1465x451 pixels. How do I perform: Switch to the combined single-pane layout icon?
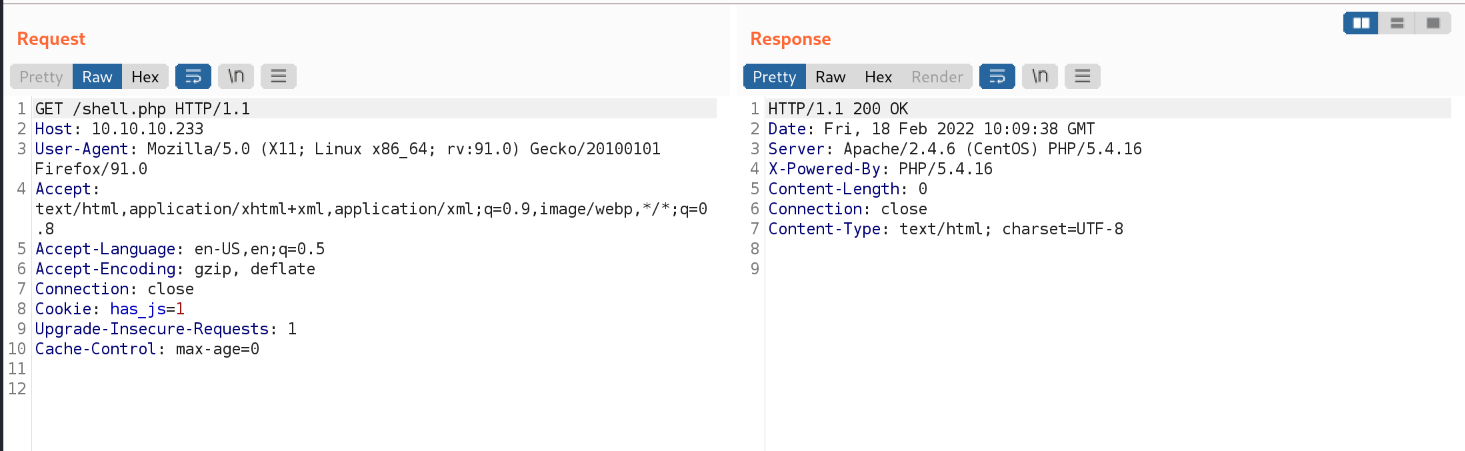point(1433,22)
